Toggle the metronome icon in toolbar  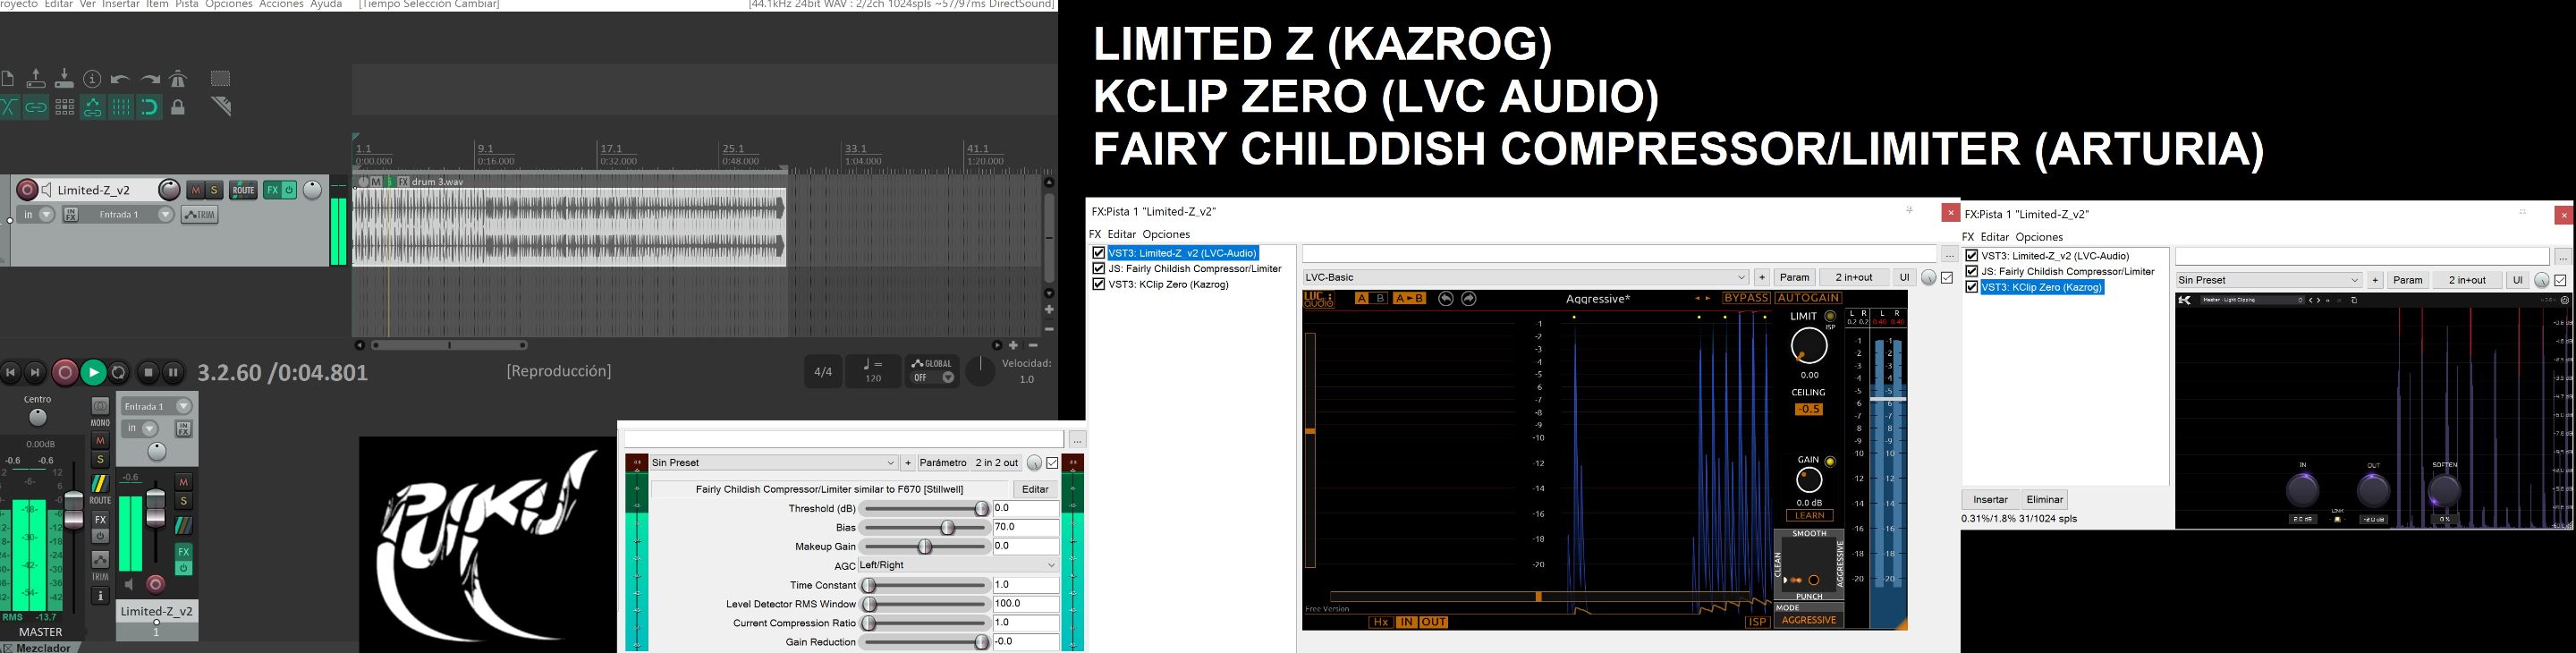click(x=178, y=78)
